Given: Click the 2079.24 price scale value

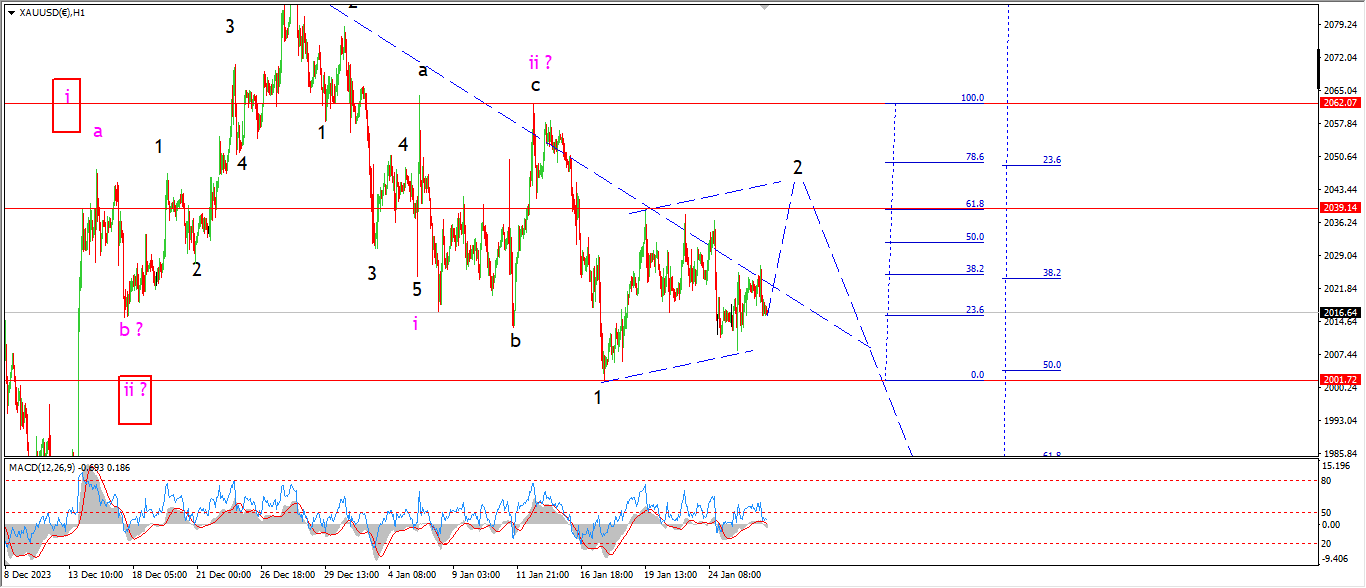Looking at the screenshot, I should (1339, 24).
